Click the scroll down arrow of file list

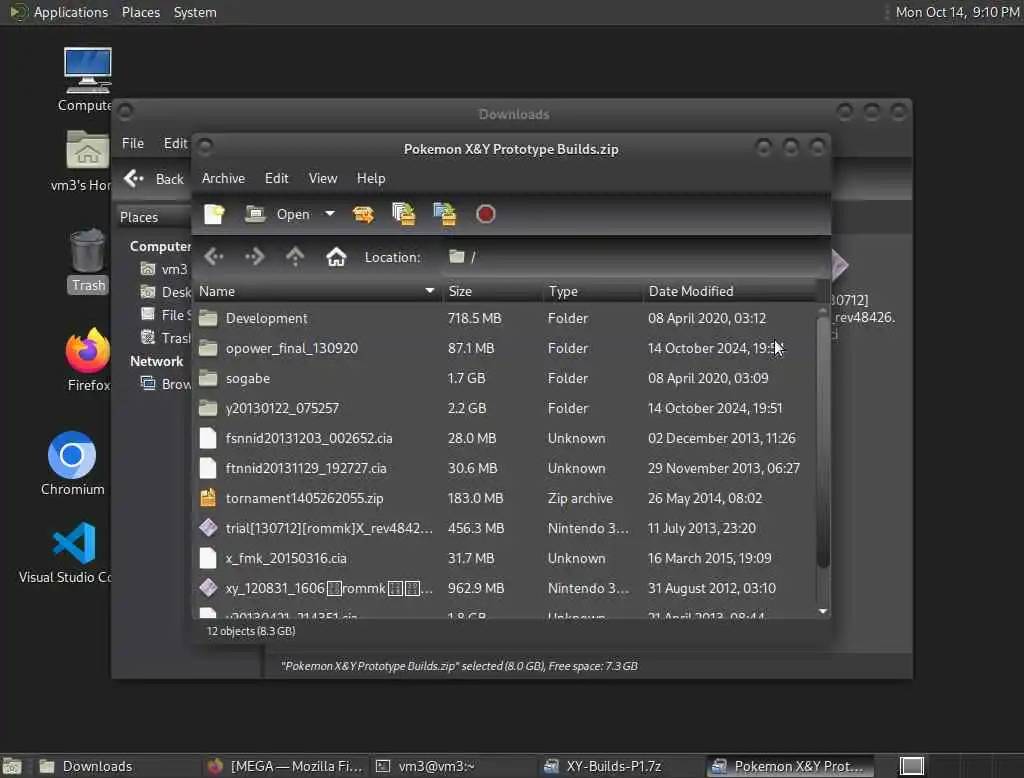[823, 611]
